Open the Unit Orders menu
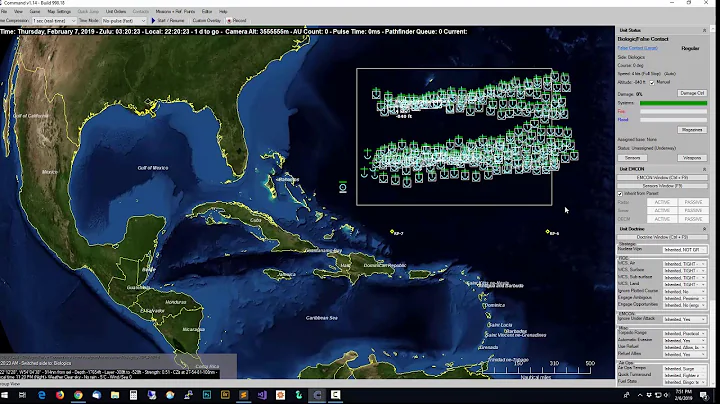The height and width of the screenshot is (404, 720). click(116, 11)
